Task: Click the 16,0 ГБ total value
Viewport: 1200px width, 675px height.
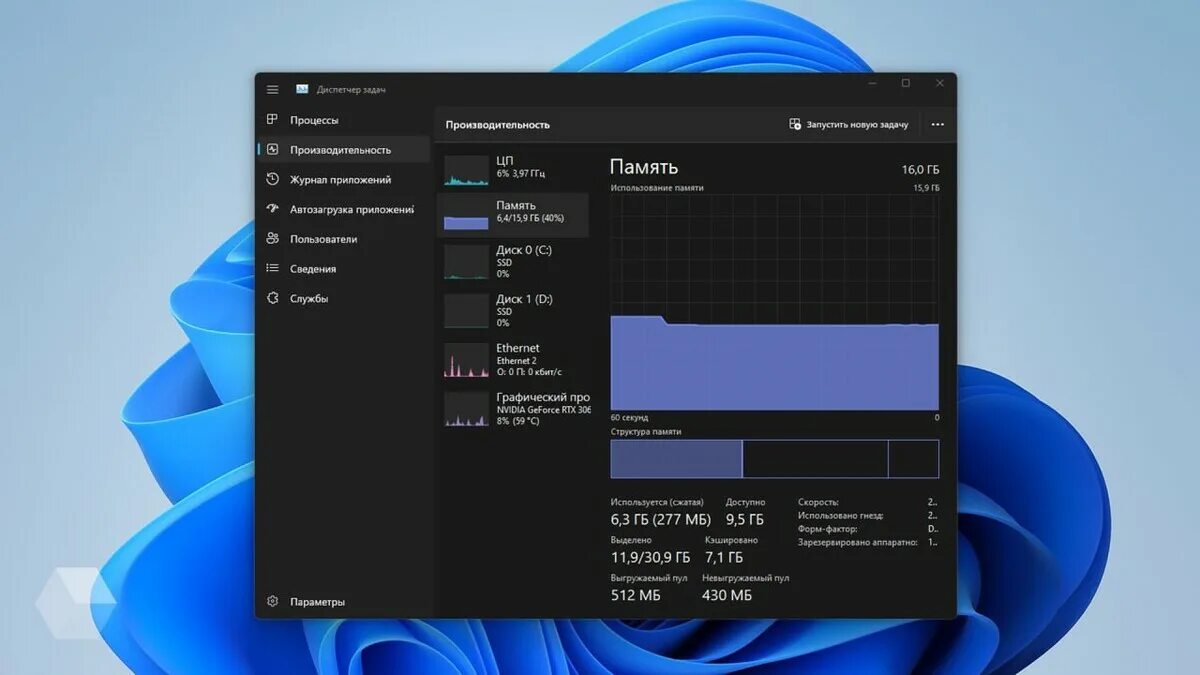Action: 920,170
